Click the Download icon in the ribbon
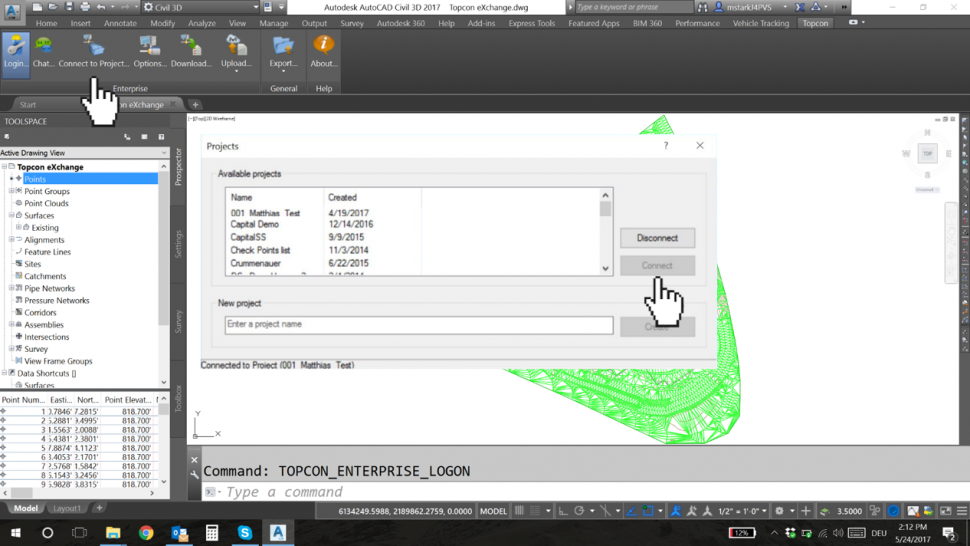The width and height of the screenshot is (970, 546). tap(191, 52)
